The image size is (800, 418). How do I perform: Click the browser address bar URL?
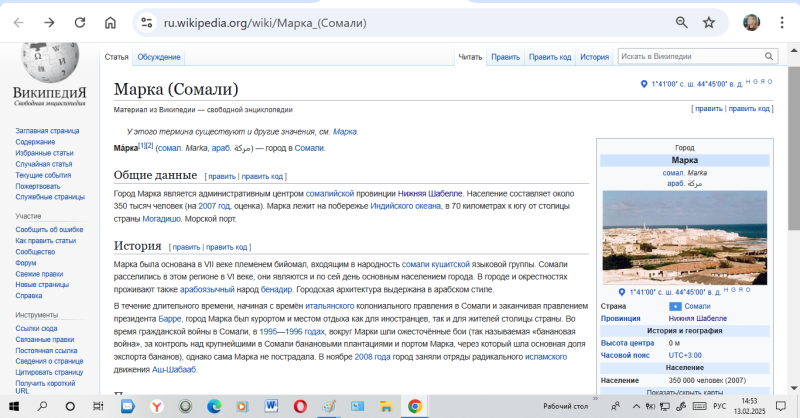point(265,23)
